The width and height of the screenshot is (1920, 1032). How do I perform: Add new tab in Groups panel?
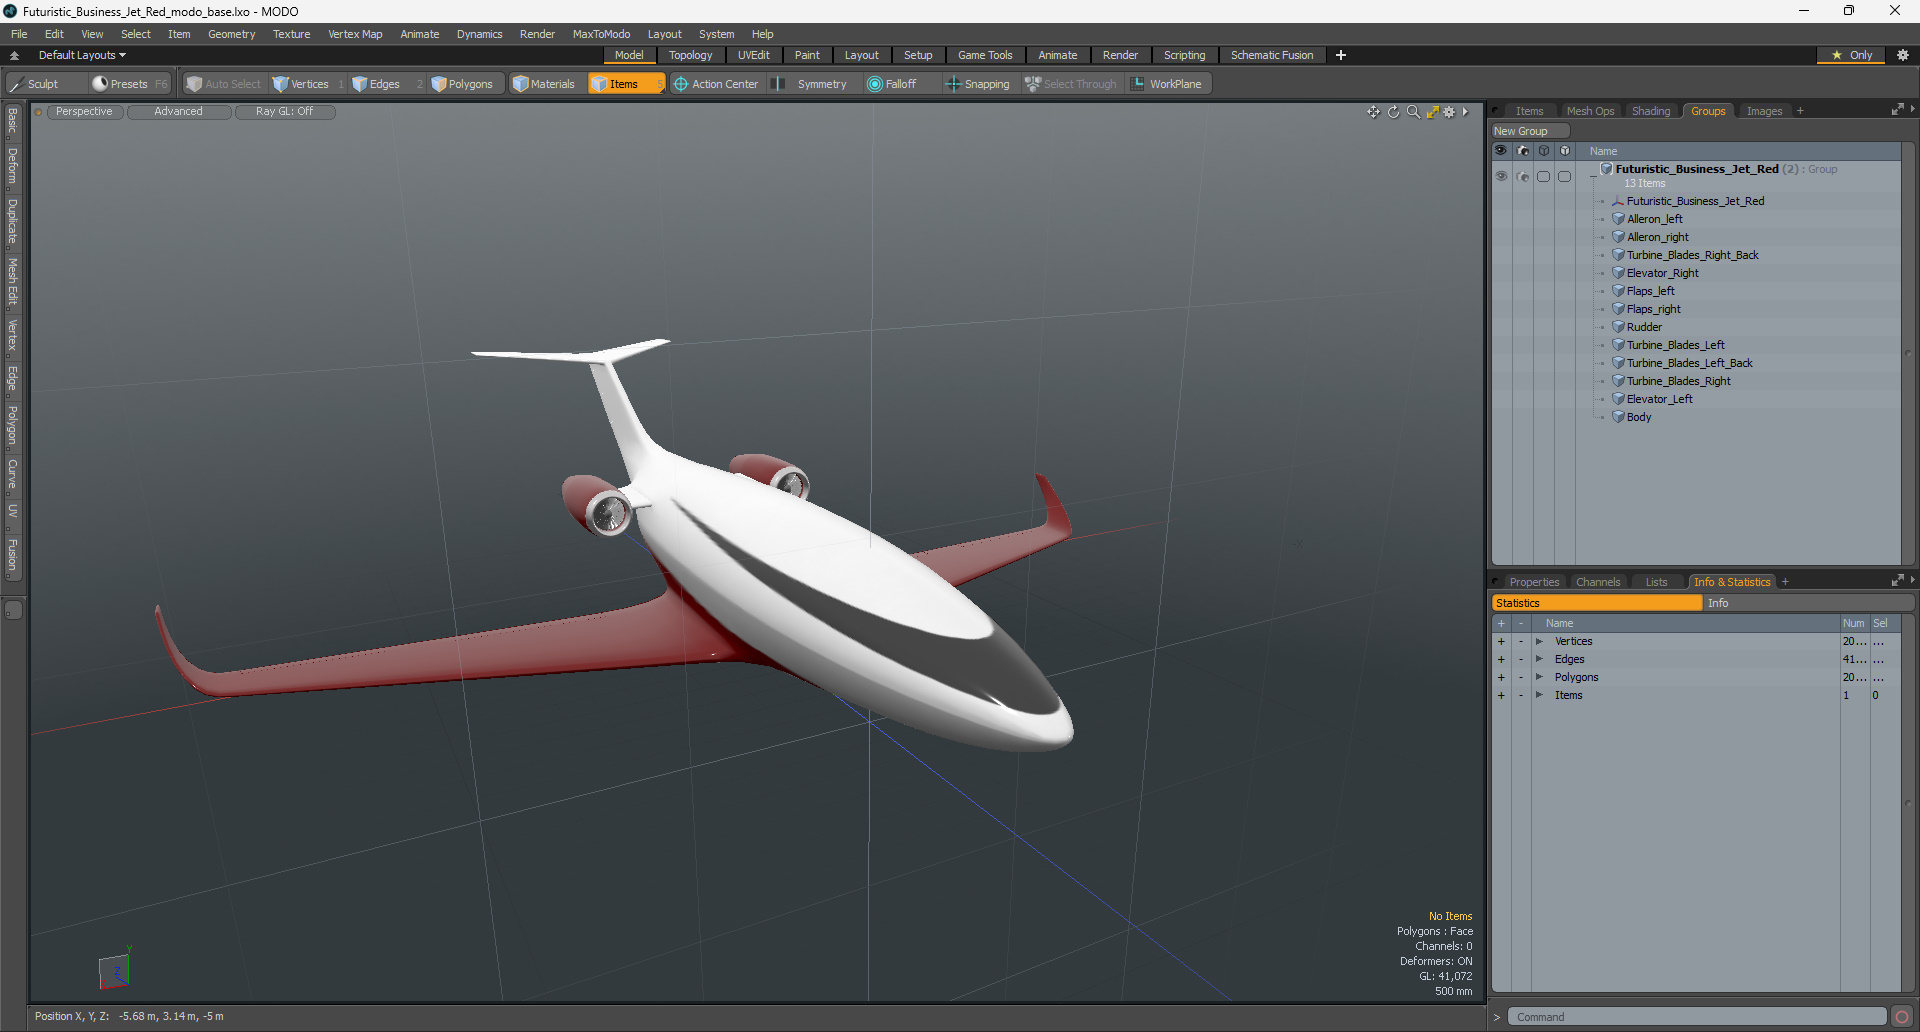coord(1800,111)
